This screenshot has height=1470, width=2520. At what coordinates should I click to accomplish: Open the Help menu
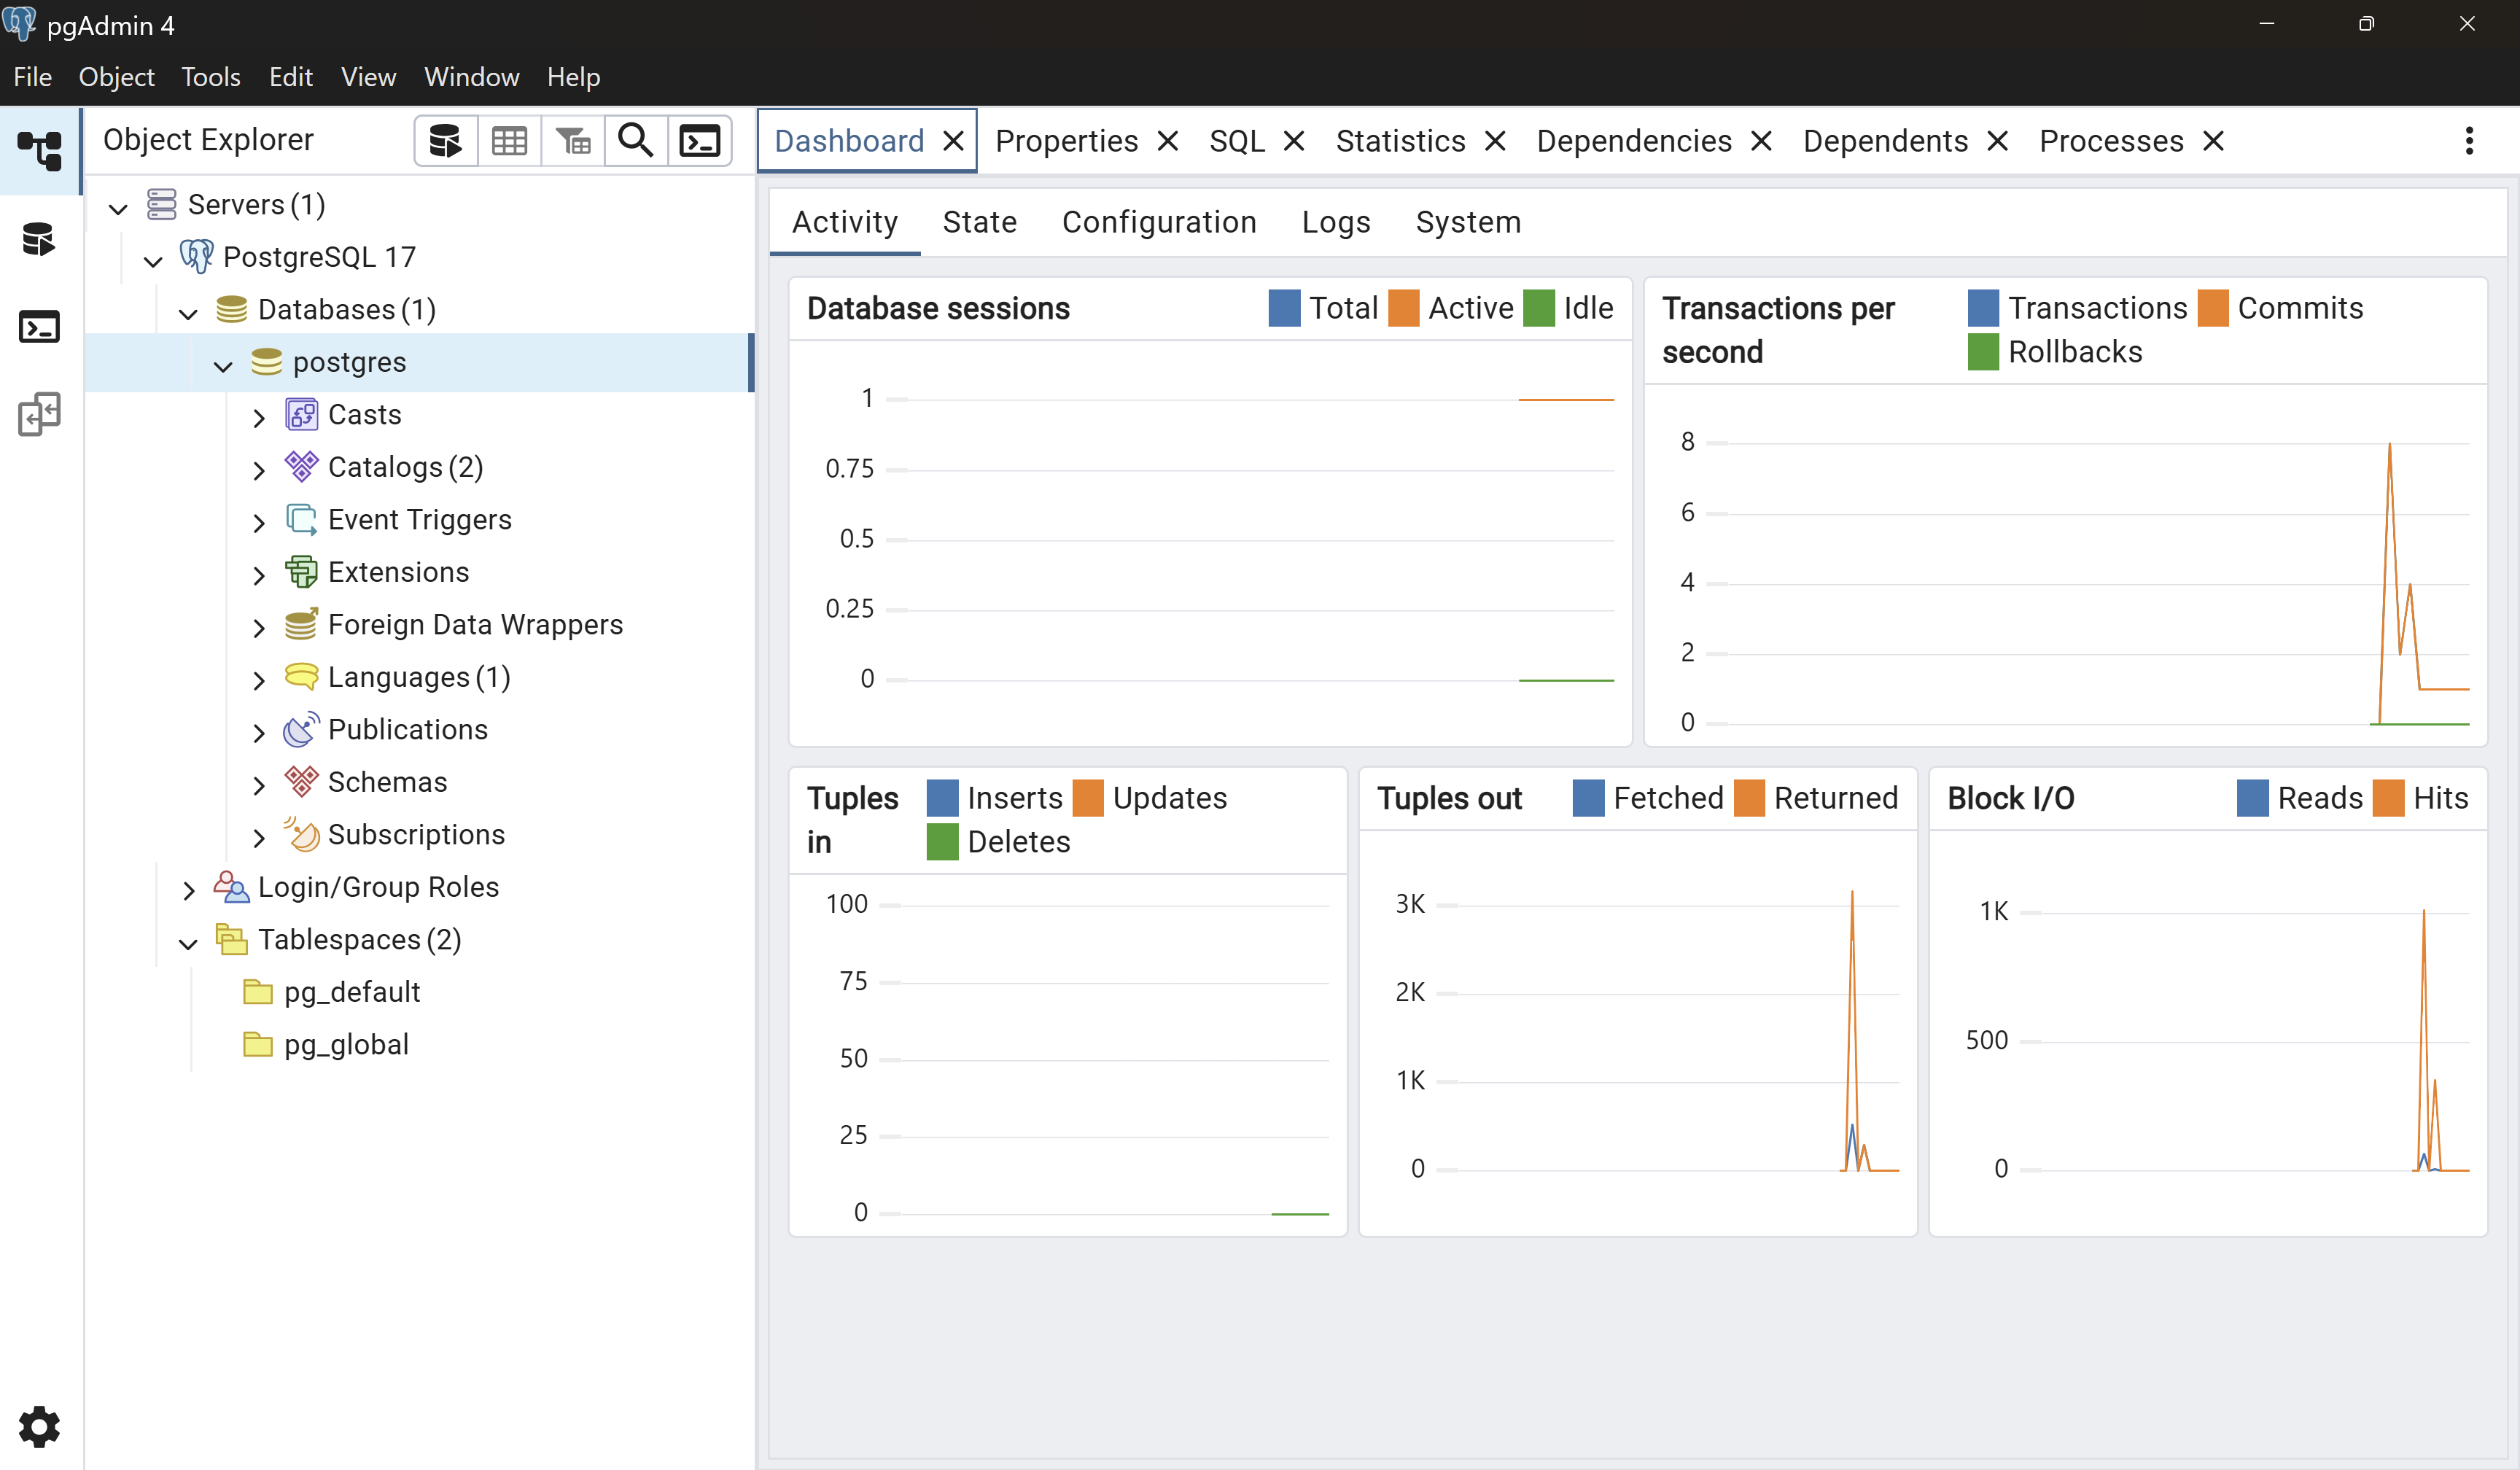tap(573, 77)
